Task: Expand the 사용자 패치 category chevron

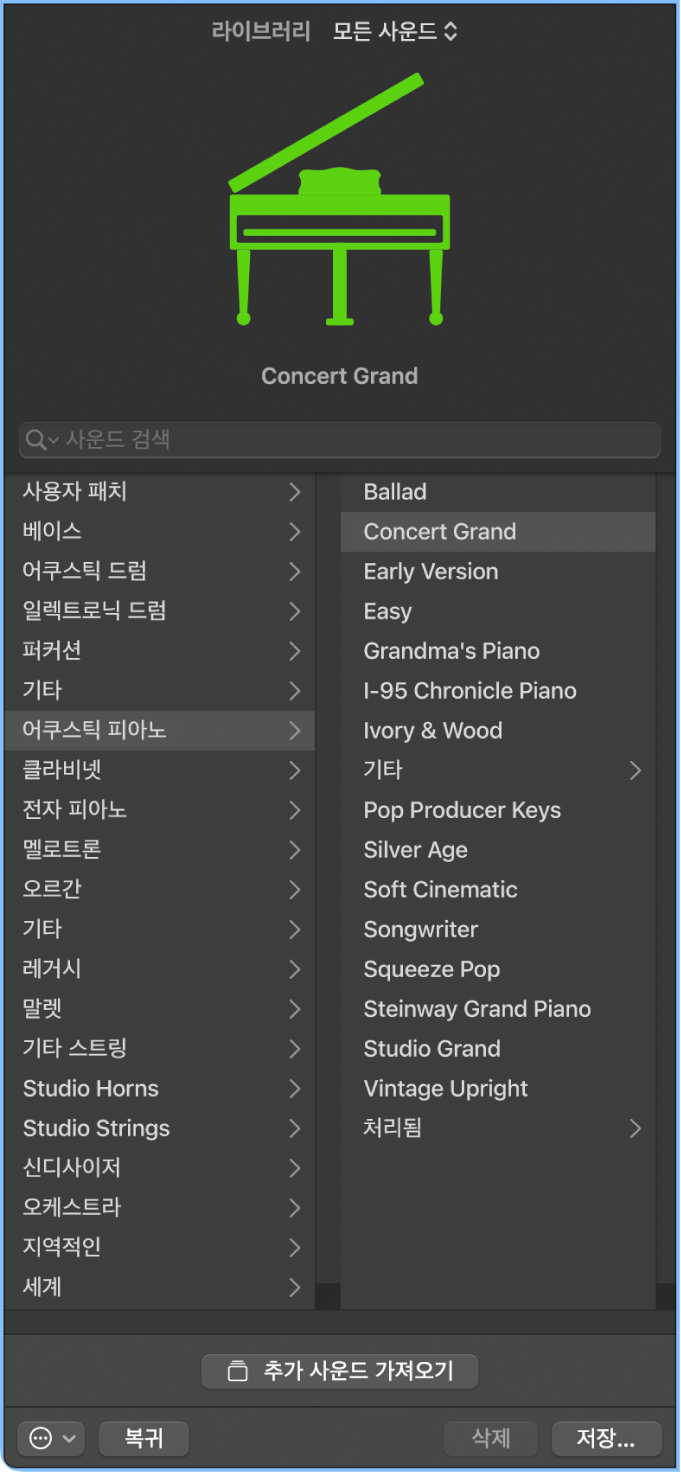Action: (x=295, y=492)
